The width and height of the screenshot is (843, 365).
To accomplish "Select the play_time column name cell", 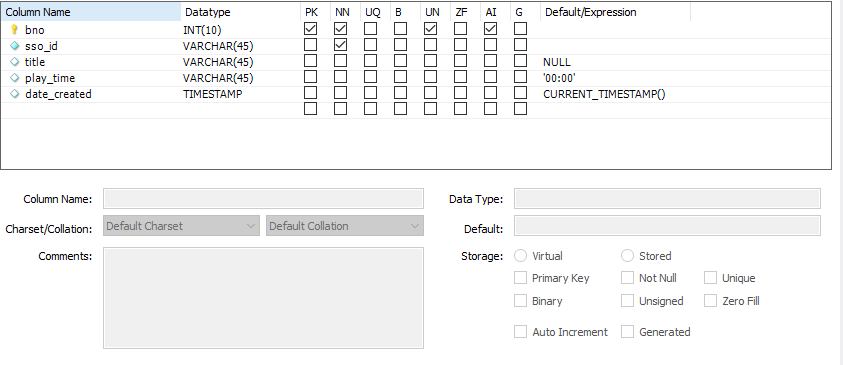I will tap(49, 78).
